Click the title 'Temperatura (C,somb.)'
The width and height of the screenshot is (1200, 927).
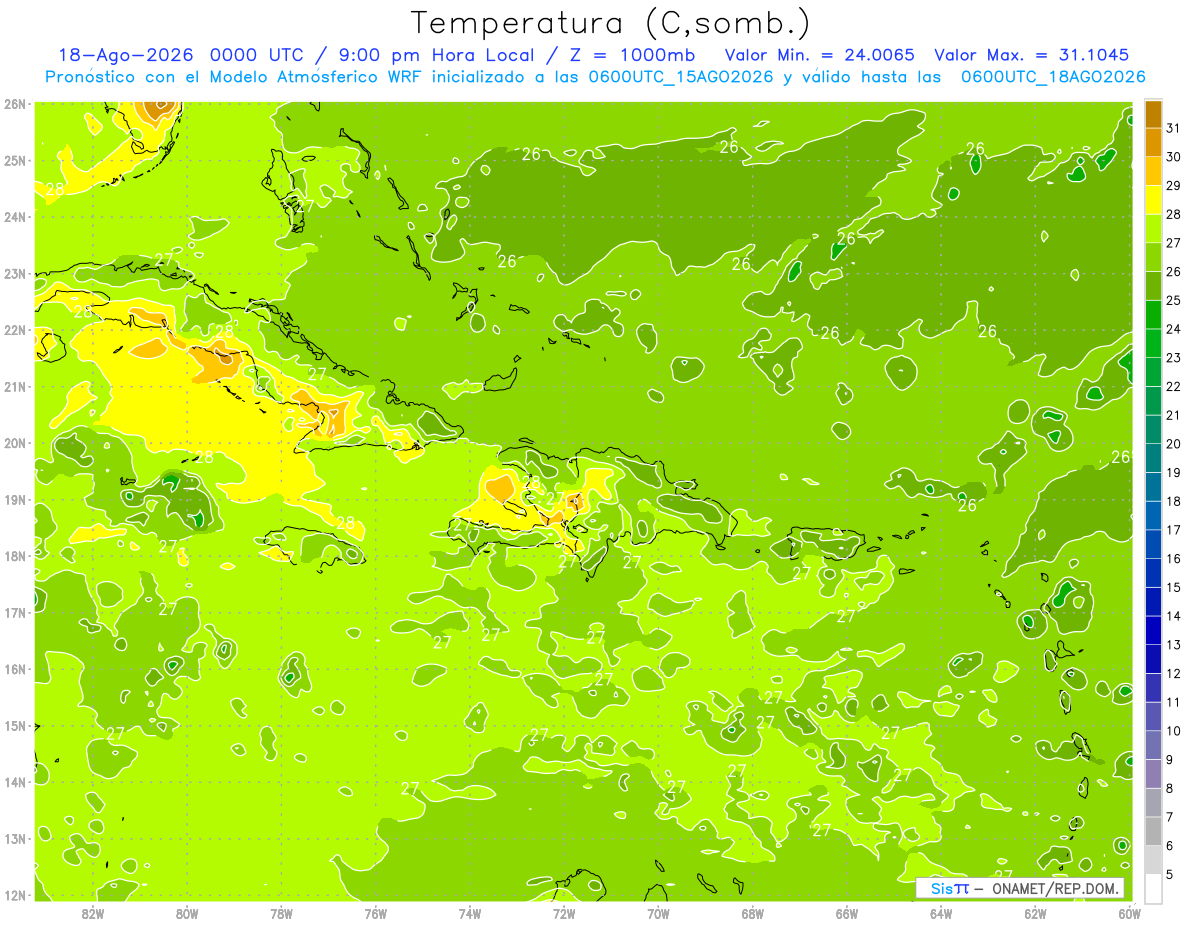(610, 23)
